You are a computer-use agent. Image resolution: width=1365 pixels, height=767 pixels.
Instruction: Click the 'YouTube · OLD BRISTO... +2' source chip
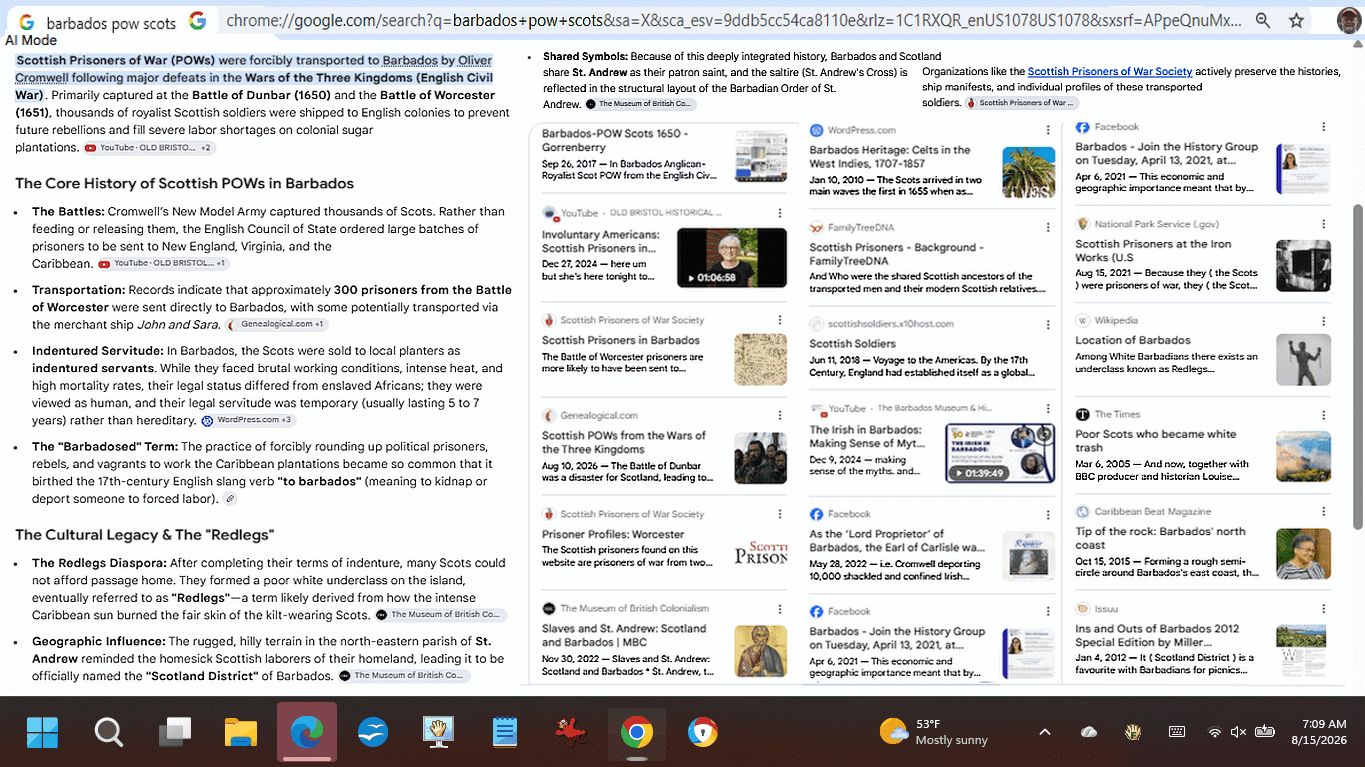[149, 148]
